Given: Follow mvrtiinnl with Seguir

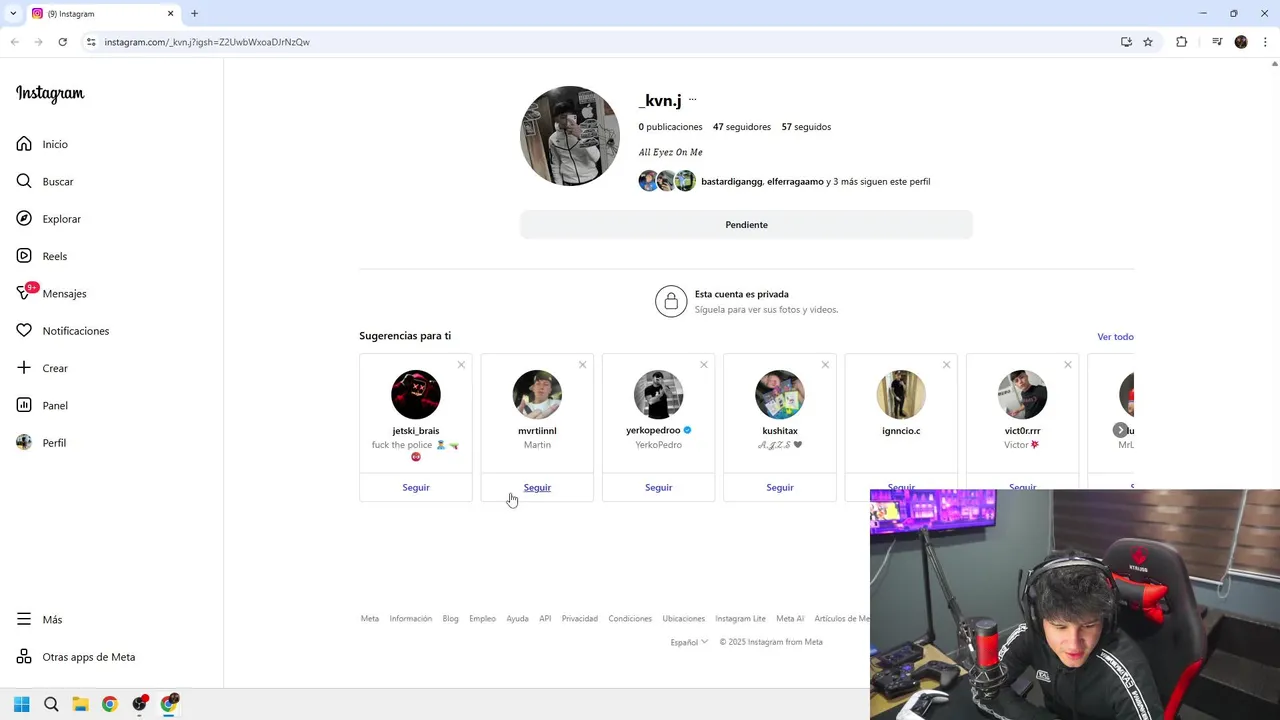Looking at the screenshot, I should click(537, 488).
